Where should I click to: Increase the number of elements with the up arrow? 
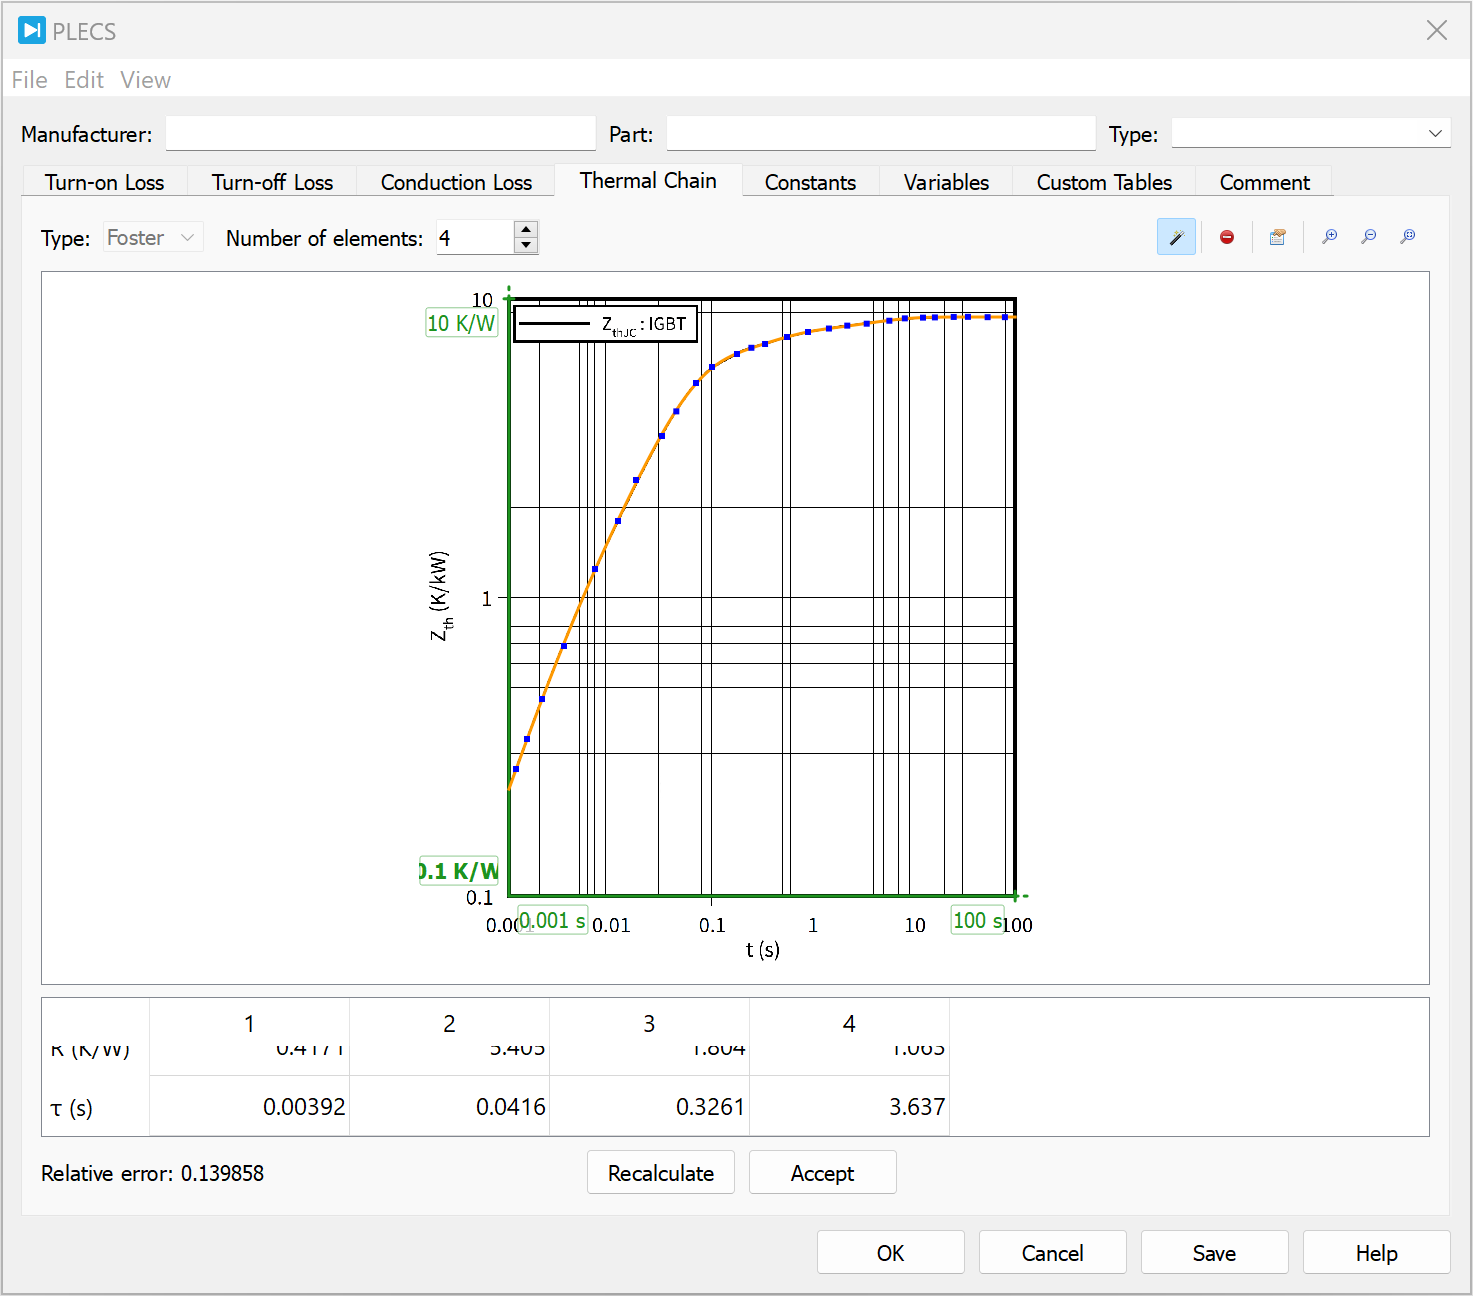(x=526, y=229)
